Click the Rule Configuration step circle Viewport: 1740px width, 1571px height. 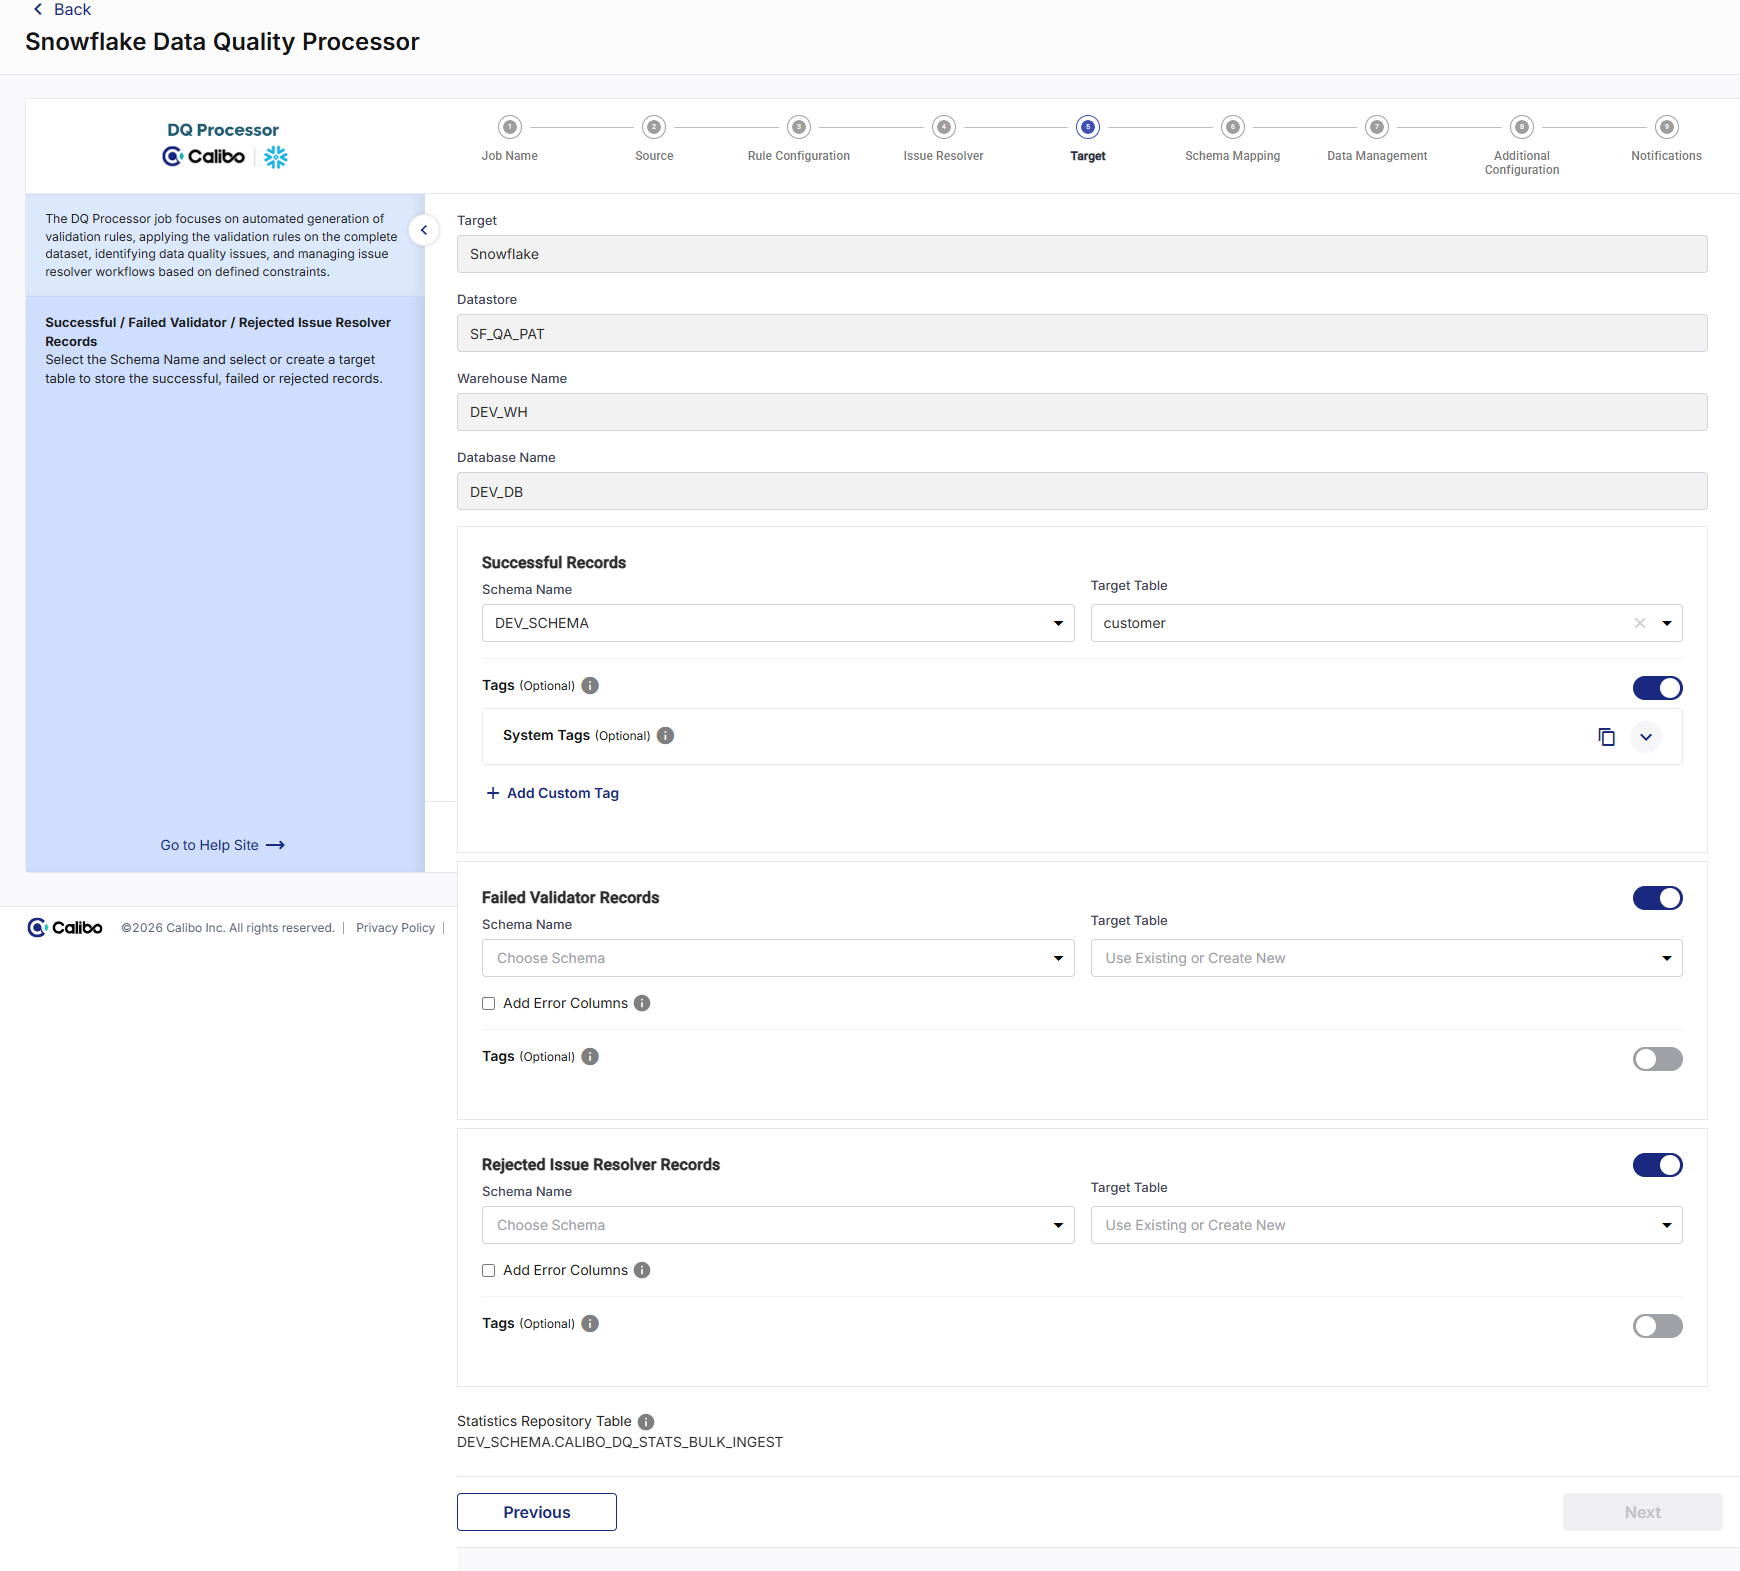click(x=799, y=127)
